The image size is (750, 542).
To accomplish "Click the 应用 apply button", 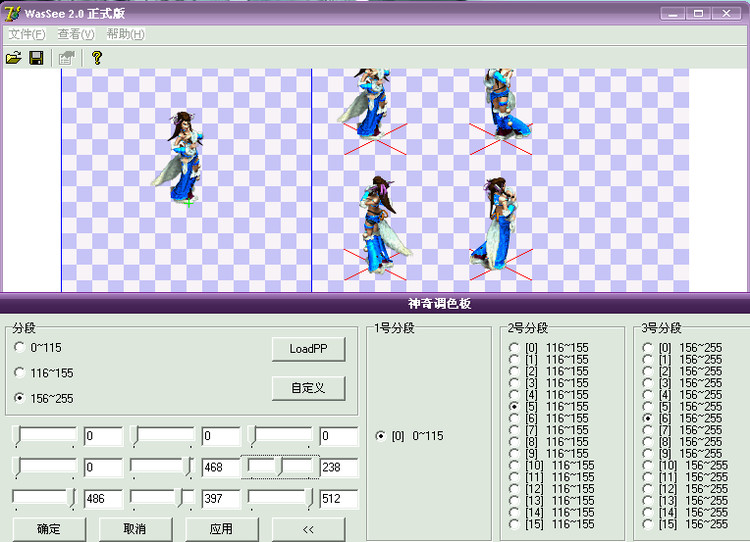I will [x=221, y=529].
